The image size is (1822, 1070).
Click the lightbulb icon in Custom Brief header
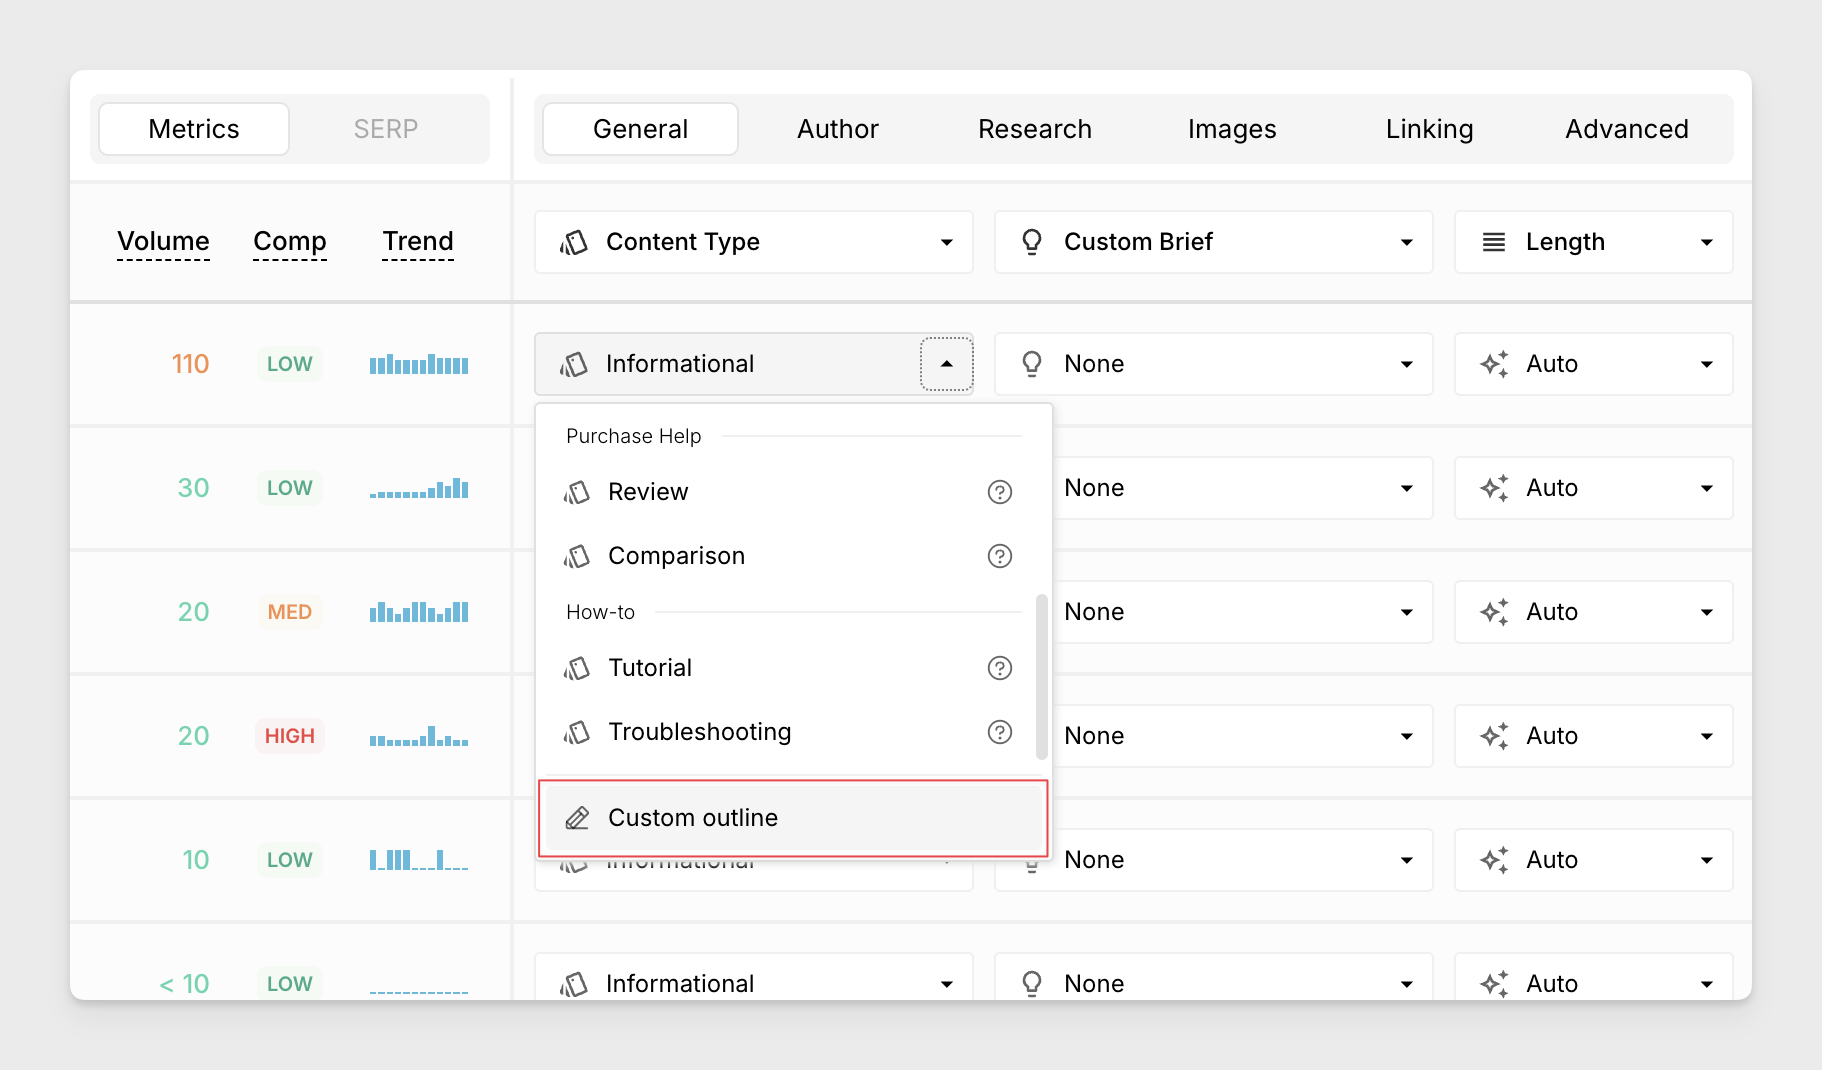coord(1032,242)
